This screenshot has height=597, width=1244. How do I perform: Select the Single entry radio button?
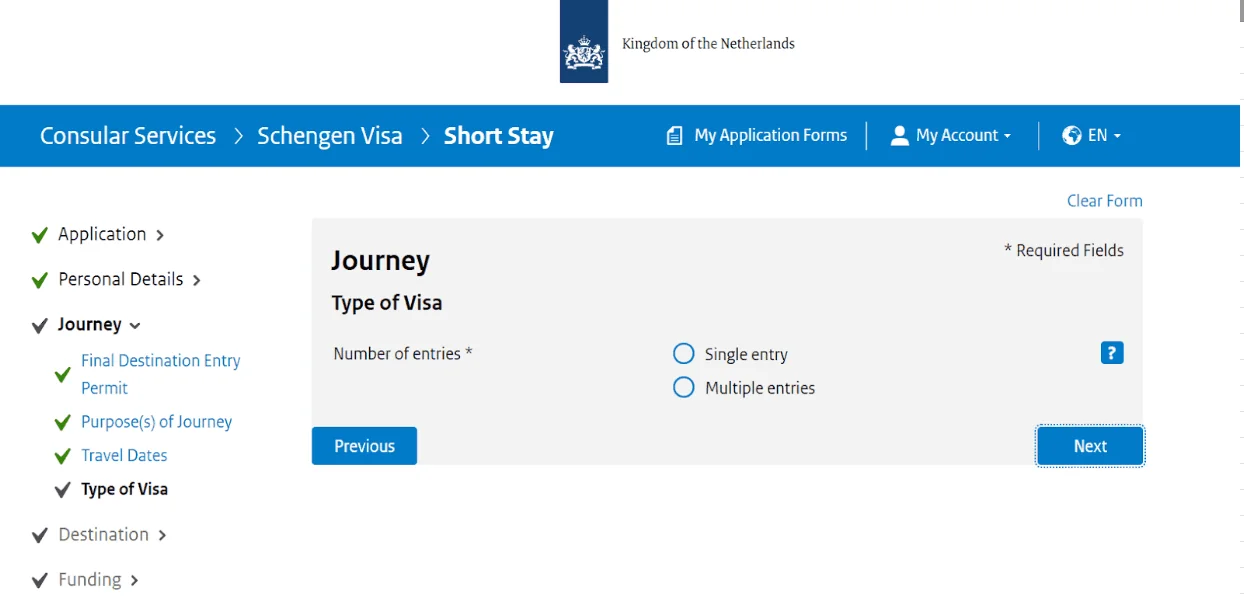click(684, 354)
